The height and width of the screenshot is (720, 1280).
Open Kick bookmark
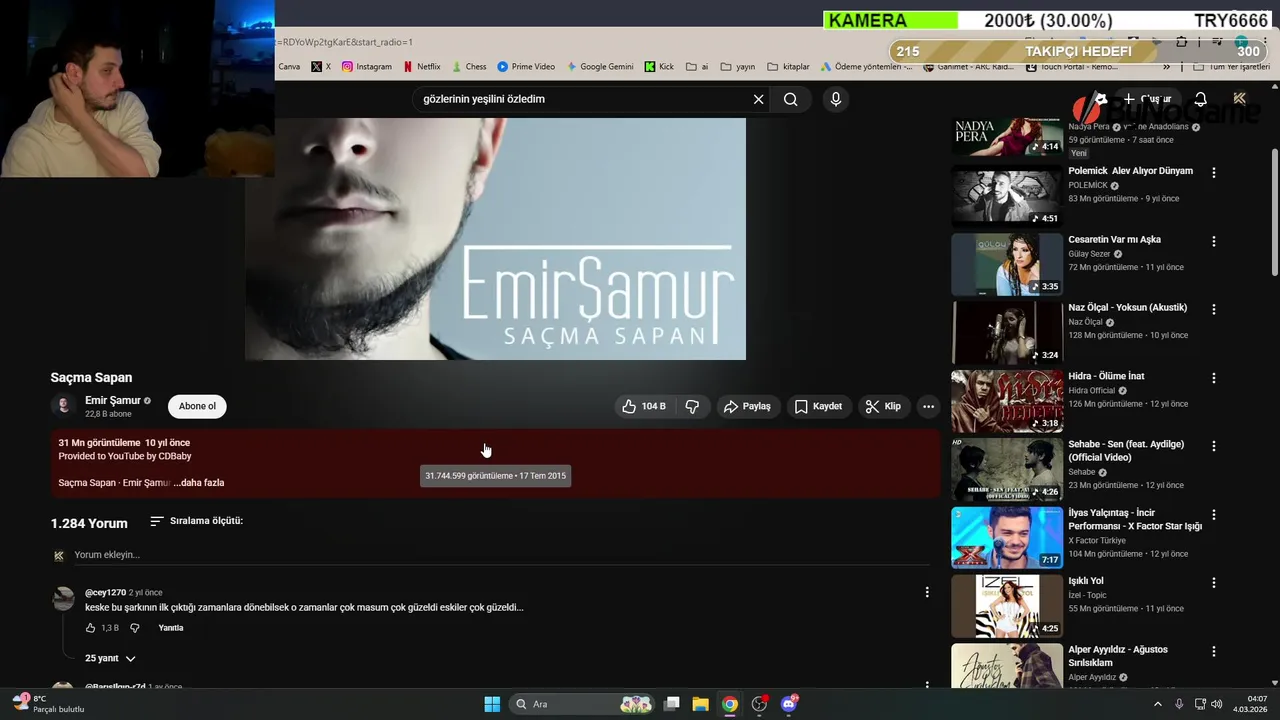pyautogui.click(x=659, y=67)
